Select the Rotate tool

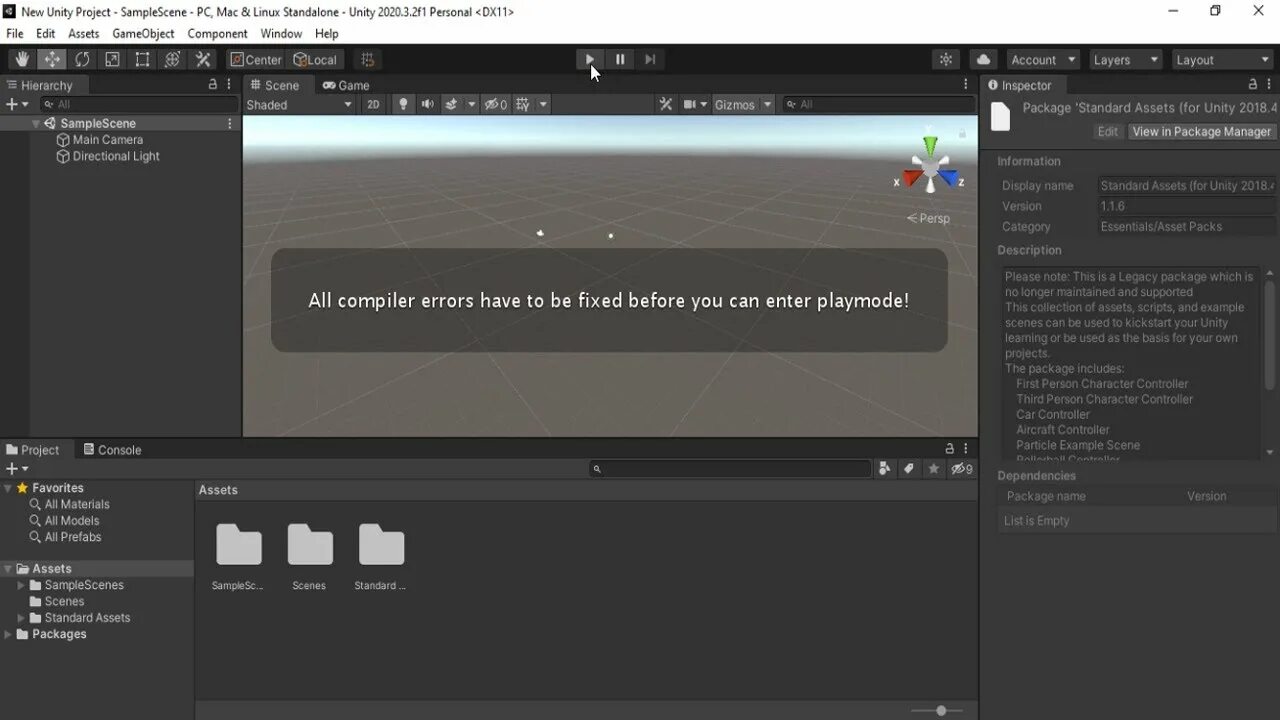pos(82,60)
